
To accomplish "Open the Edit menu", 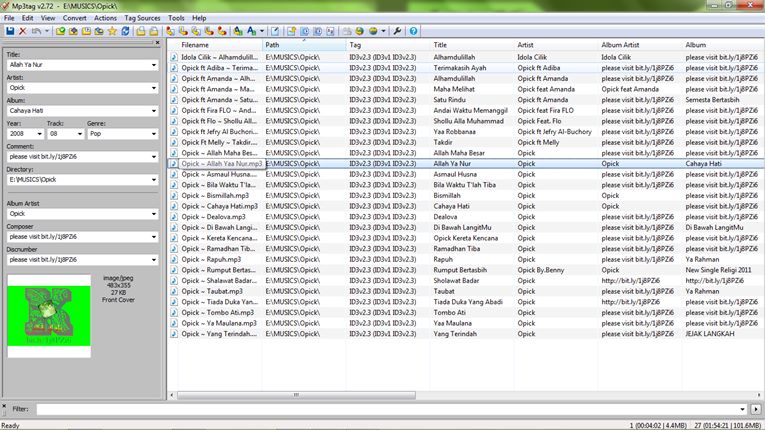I will pyautogui.click(x=28, y=18).
